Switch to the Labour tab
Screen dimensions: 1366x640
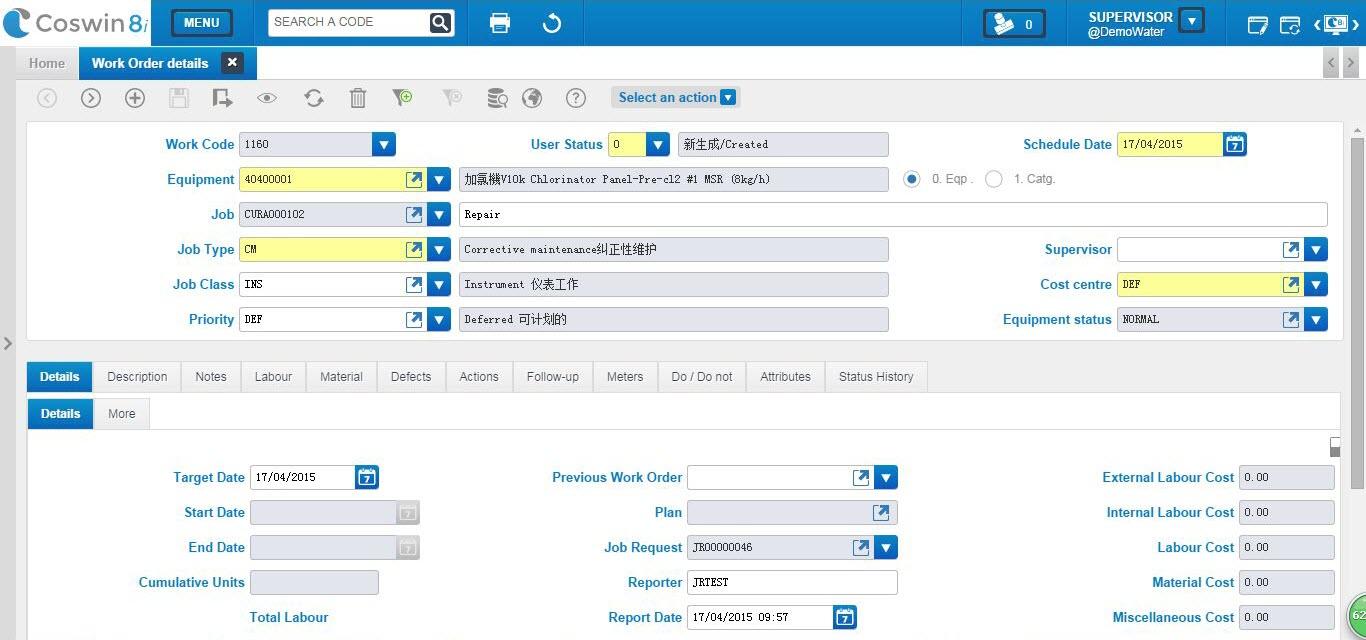click(273, 377)
